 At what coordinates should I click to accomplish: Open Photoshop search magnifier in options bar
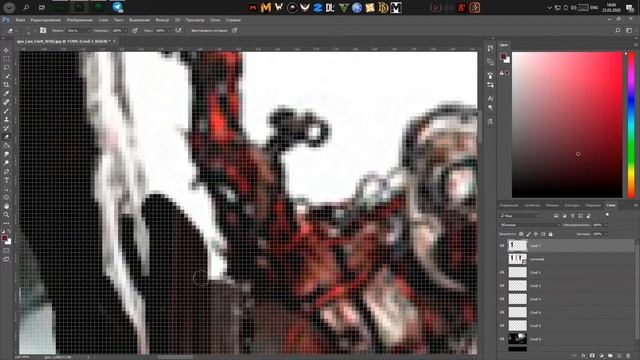click(618, 30)
